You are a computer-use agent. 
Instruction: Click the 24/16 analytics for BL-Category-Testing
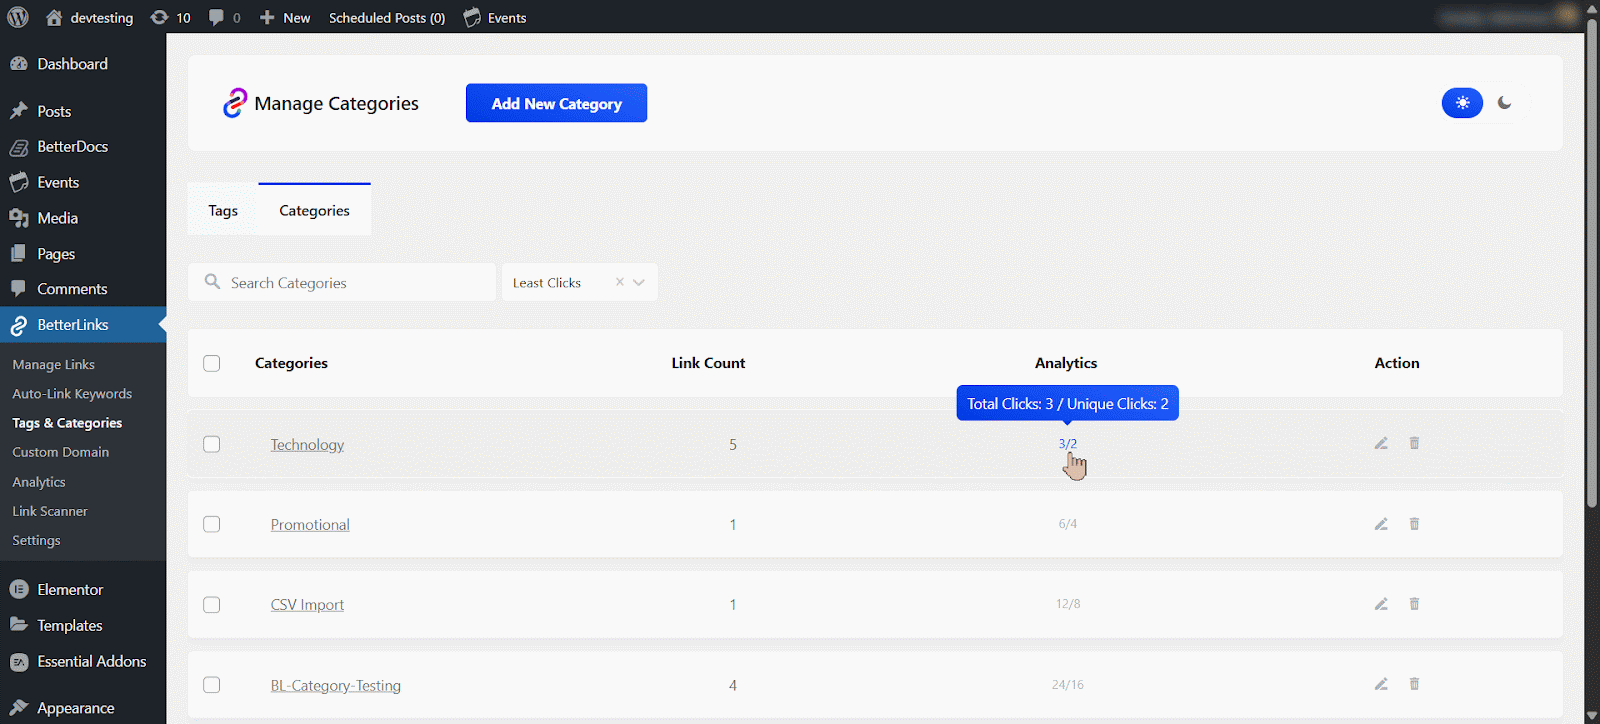1067,685
